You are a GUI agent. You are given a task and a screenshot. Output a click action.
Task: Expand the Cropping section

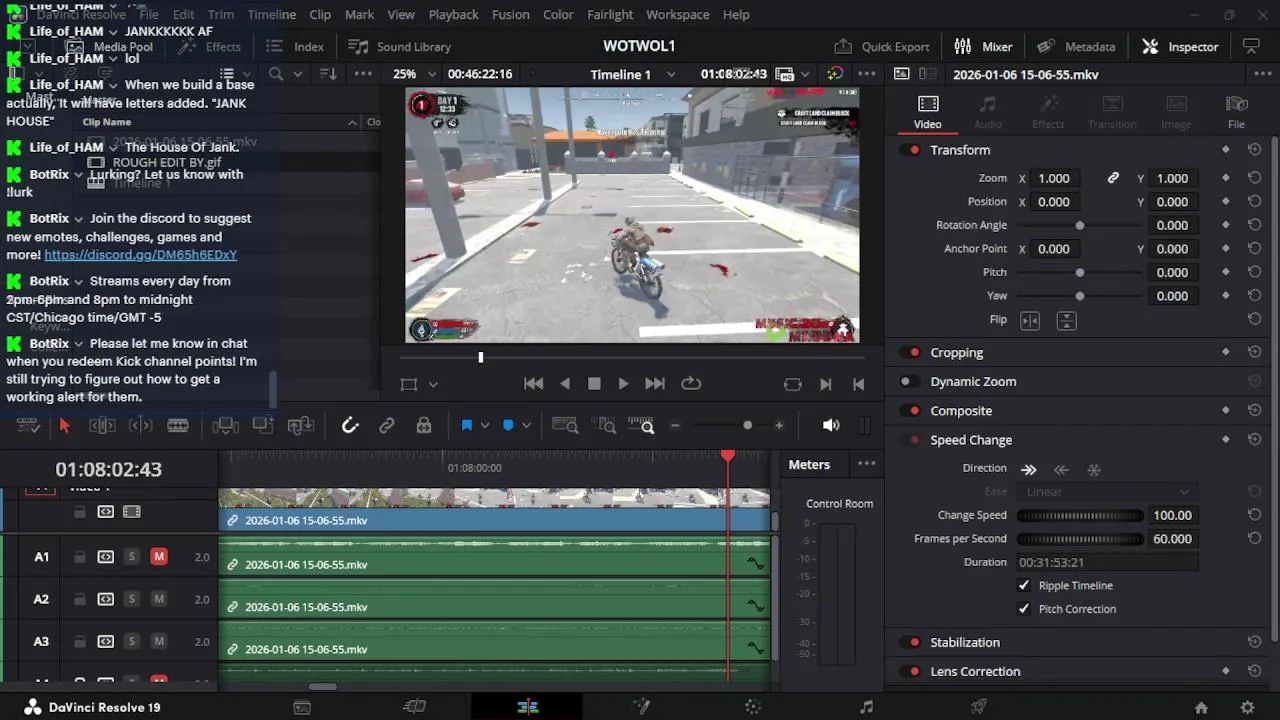957,352
